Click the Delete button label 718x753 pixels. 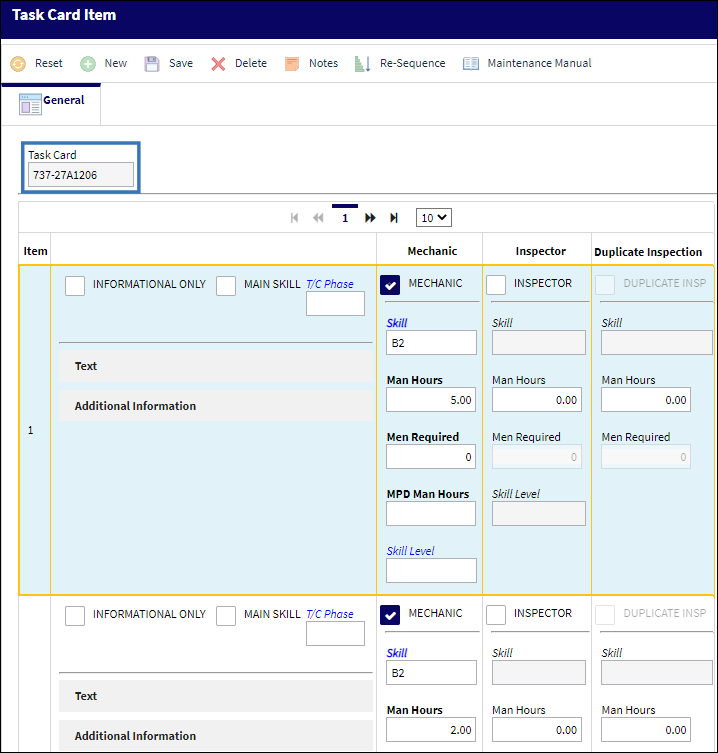pos(251,63)
